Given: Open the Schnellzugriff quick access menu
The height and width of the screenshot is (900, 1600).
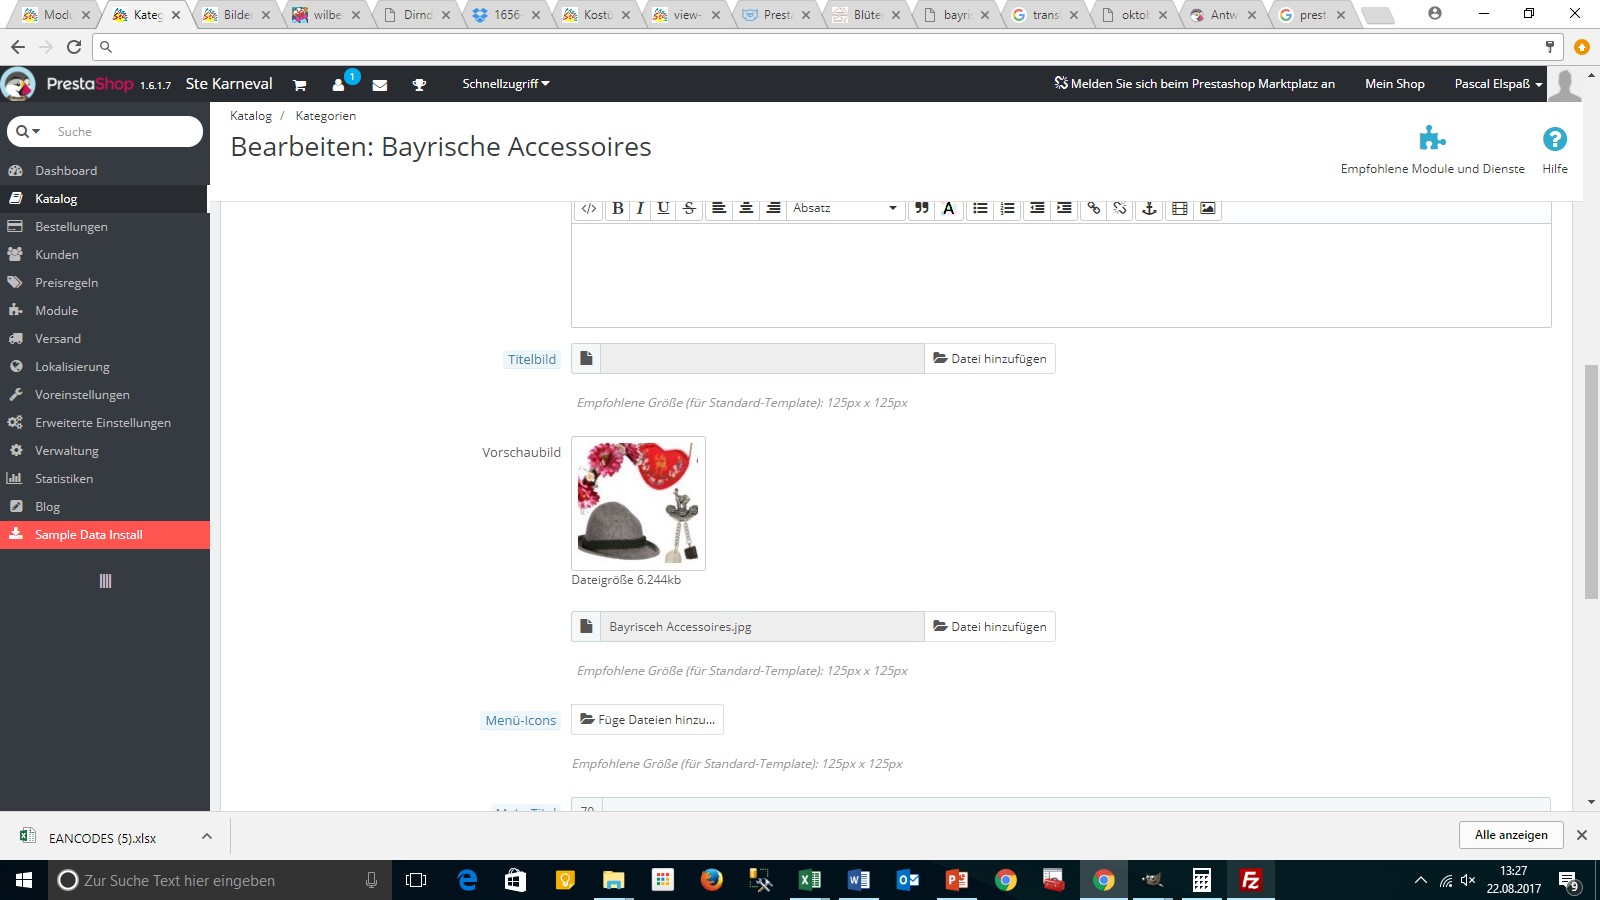Looking at the screenshot, I should [506, 84].
